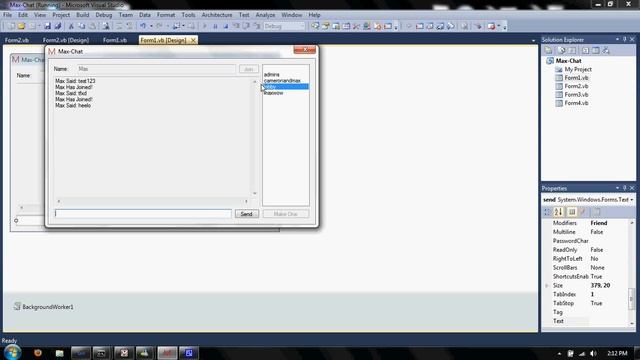Click the Undo arrow icon
Screen dimensions: 640x360
click(143, 26)
